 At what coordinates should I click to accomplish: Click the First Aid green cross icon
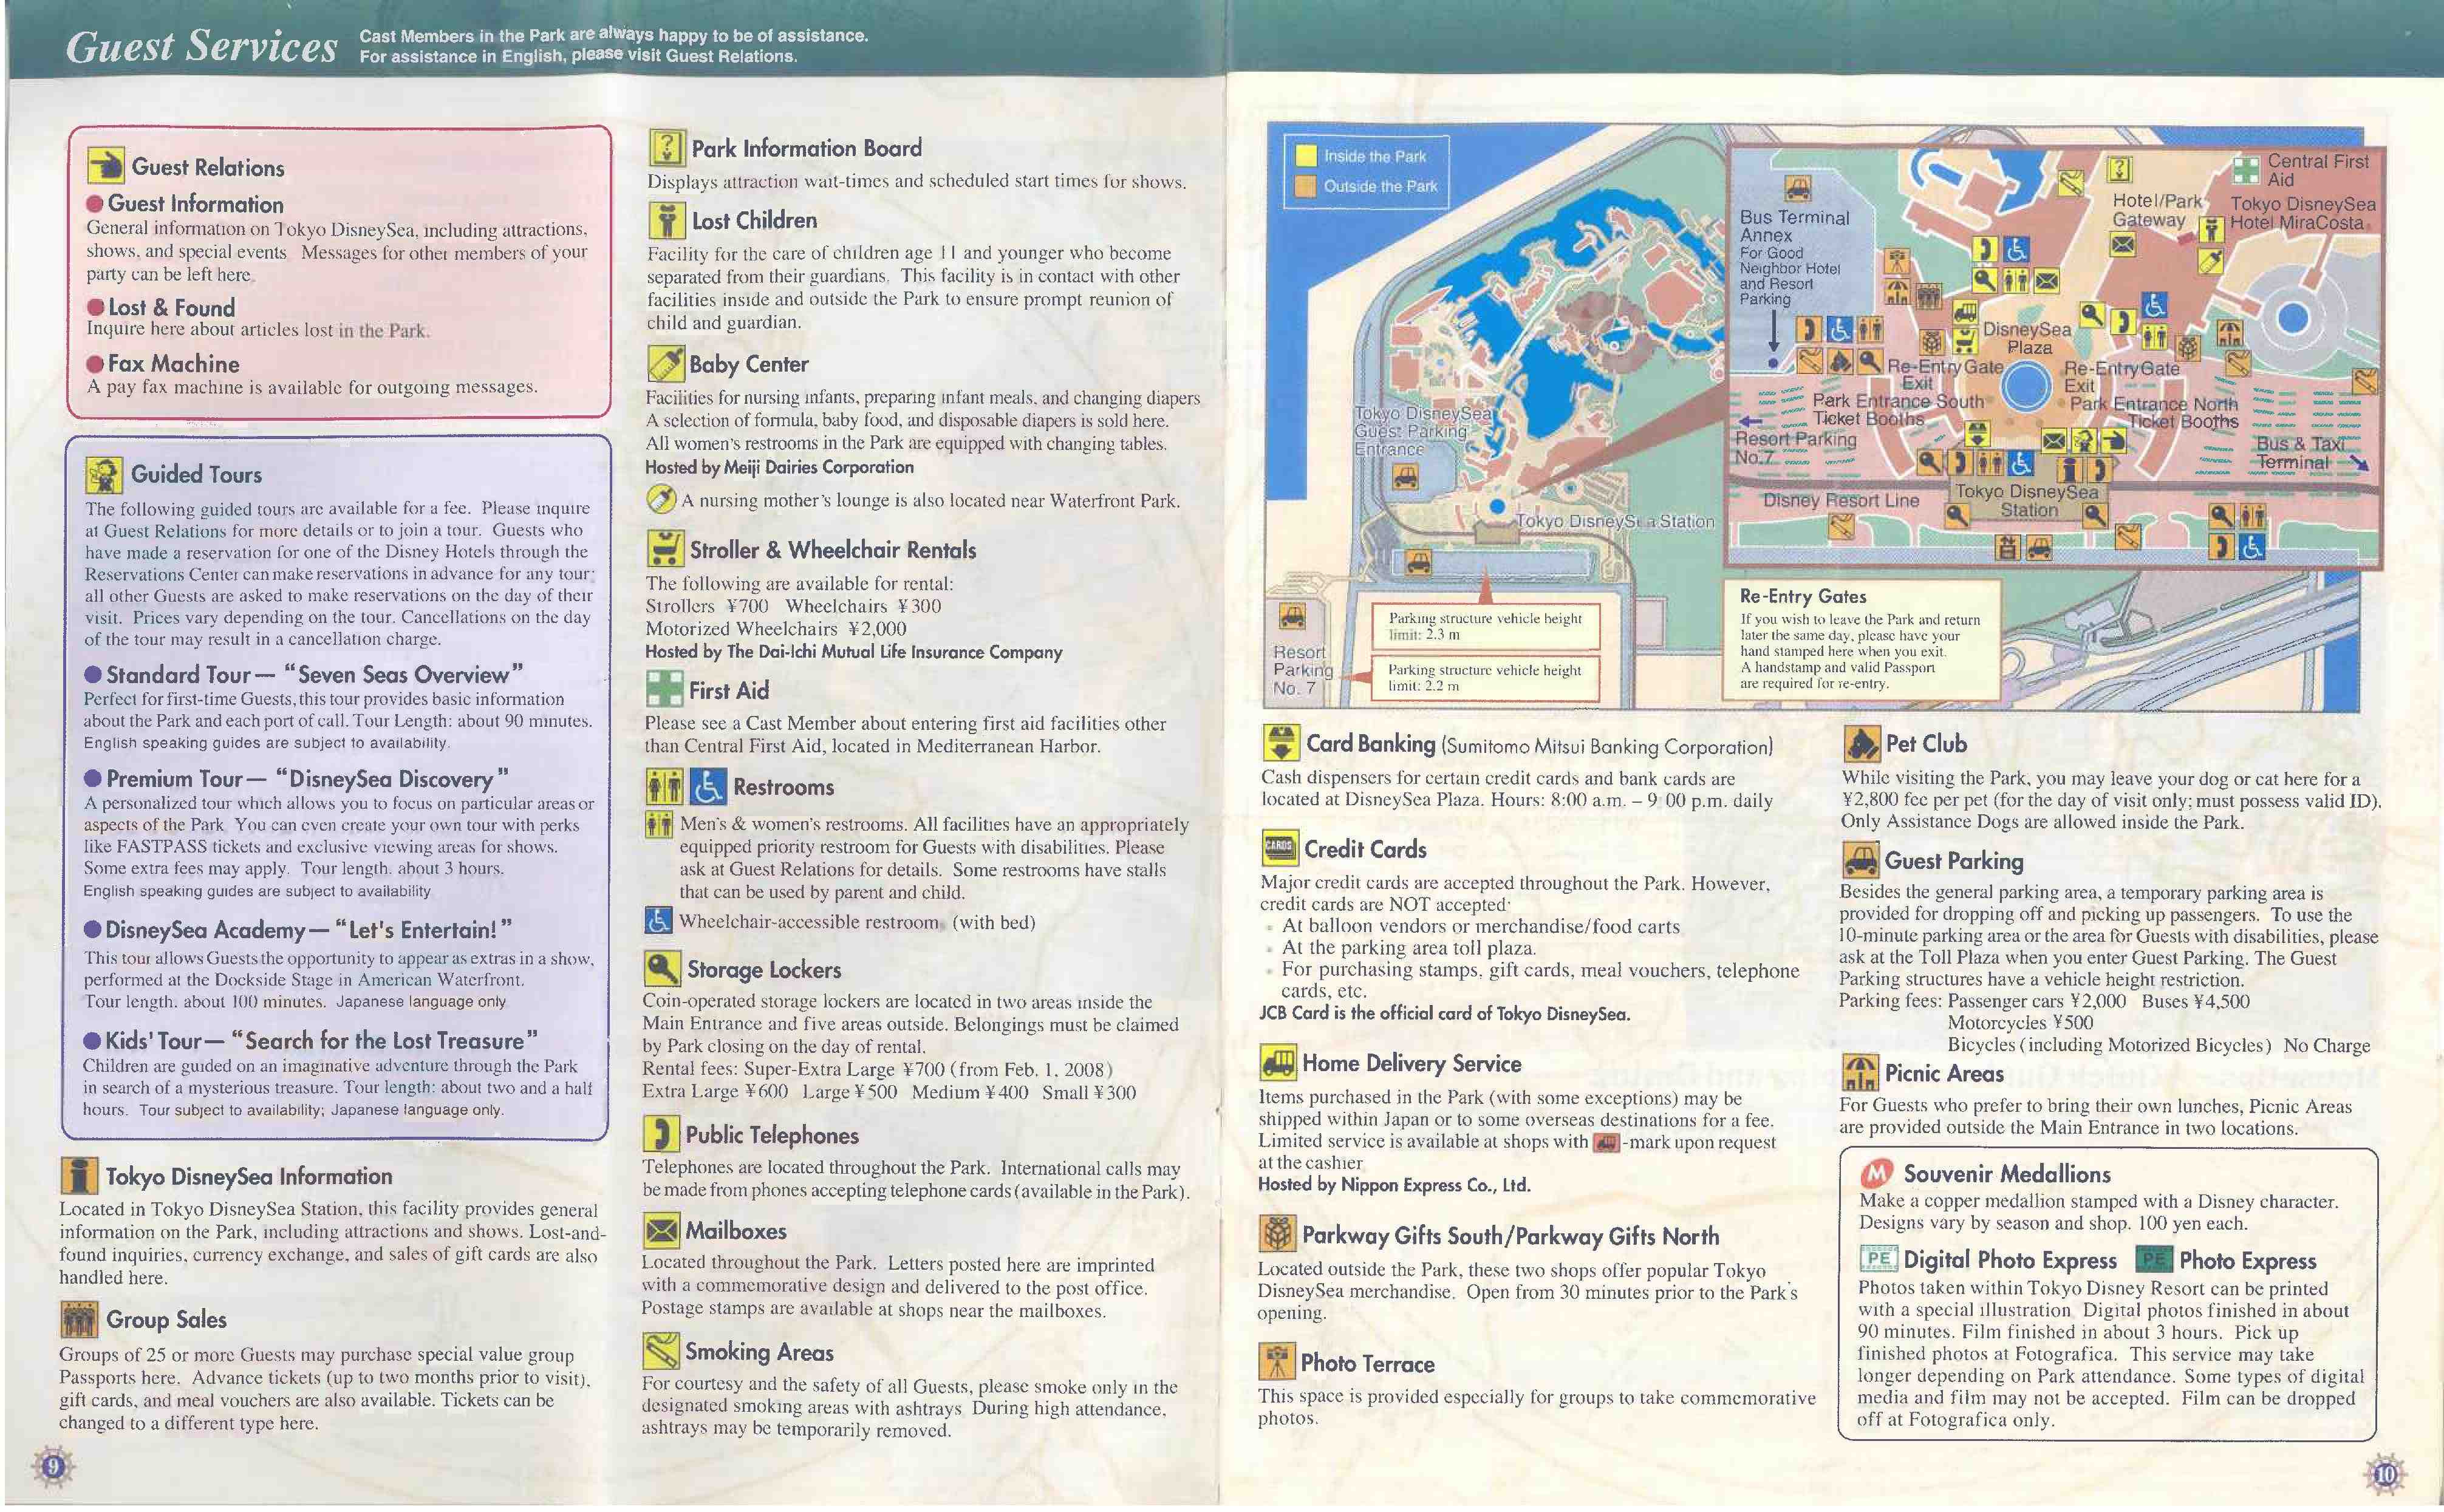(x=665, y=689)
